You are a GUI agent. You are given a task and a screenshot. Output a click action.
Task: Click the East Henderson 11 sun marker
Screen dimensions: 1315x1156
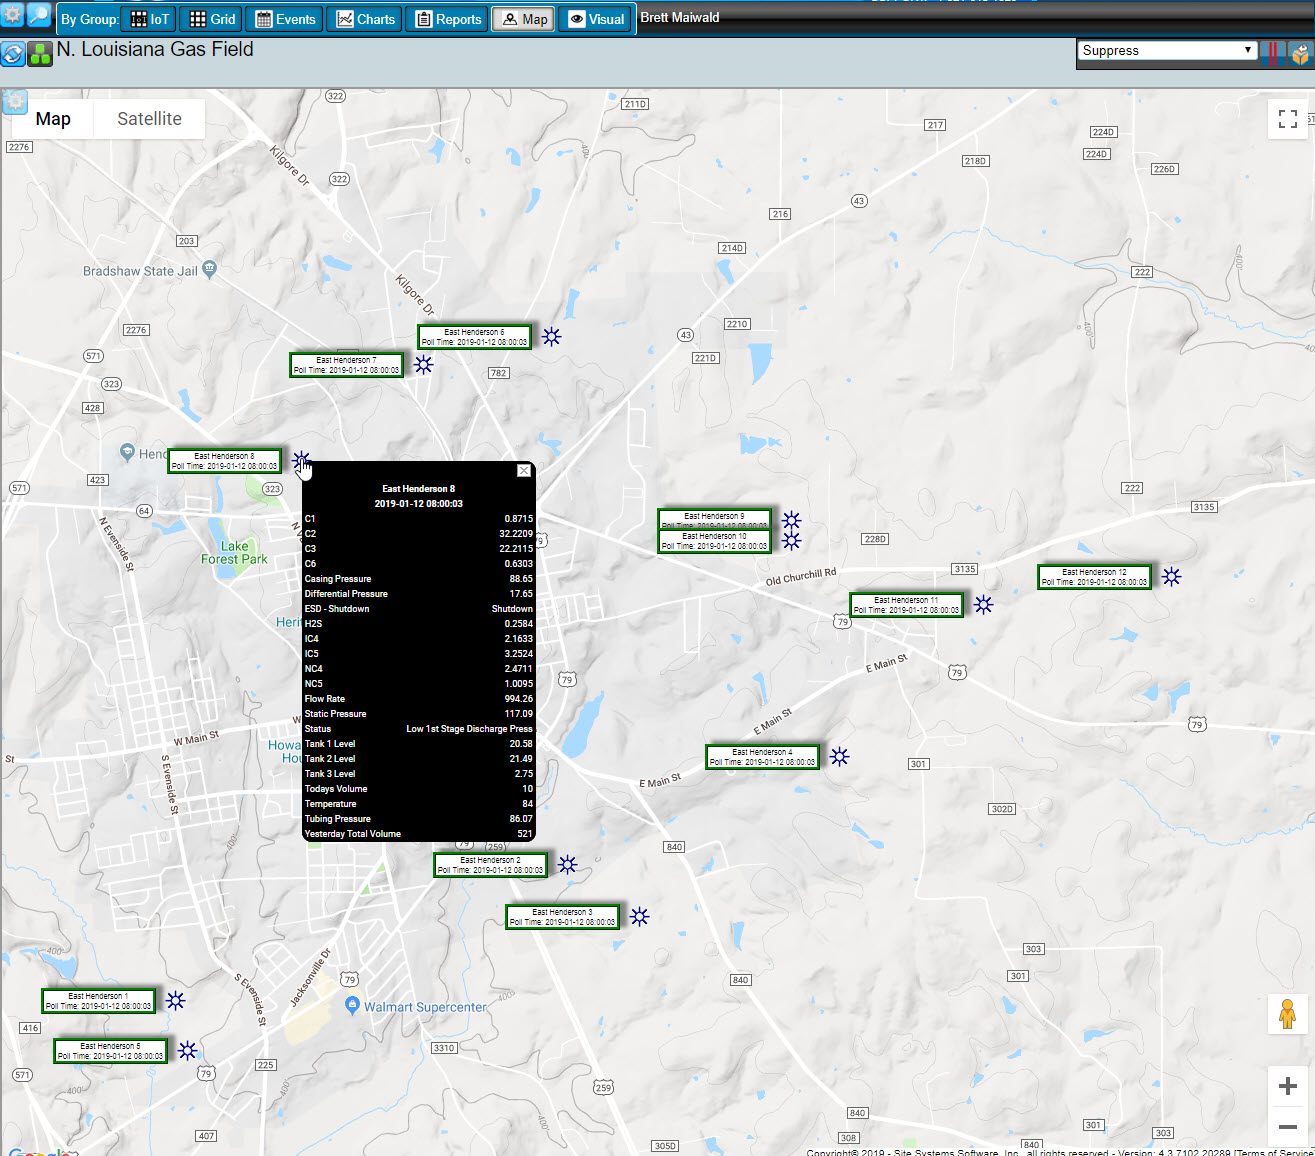[x=984, y=605]
